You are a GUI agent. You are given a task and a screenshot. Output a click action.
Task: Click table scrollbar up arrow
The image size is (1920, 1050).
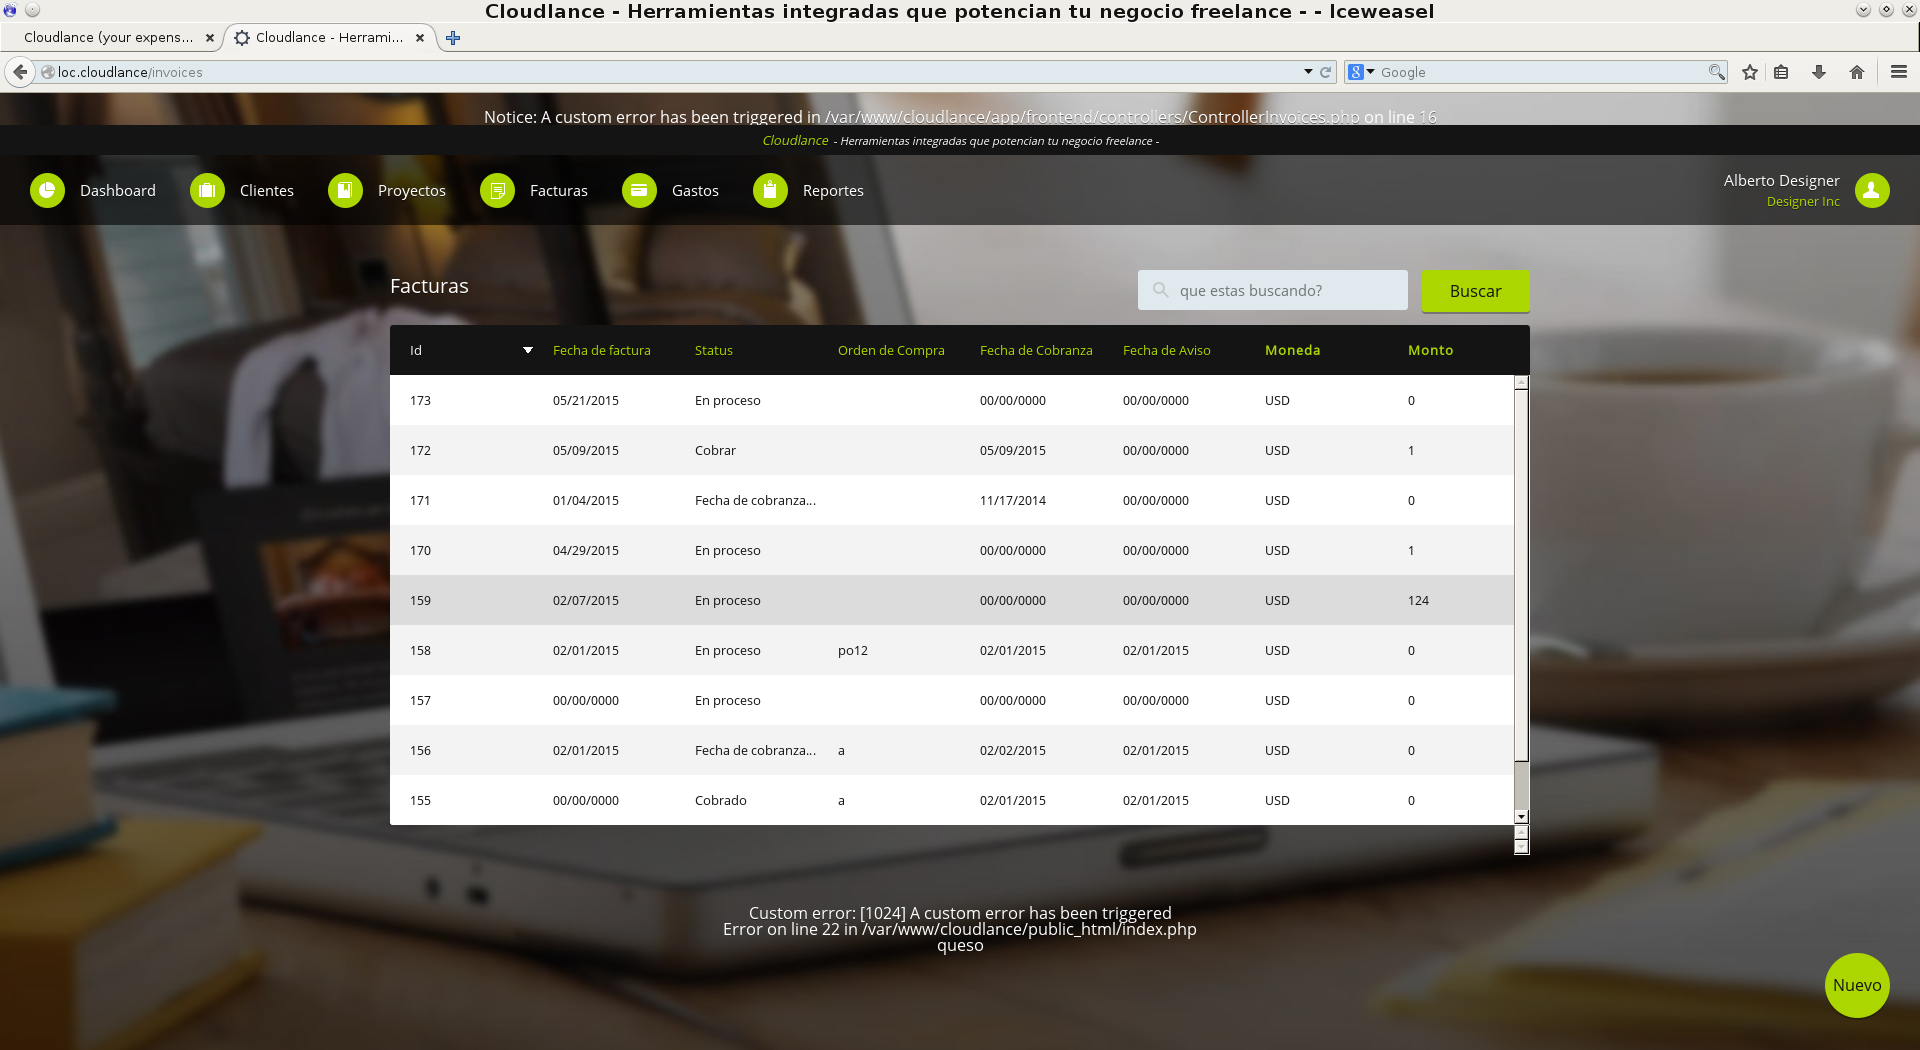[x=1521, y=382]
